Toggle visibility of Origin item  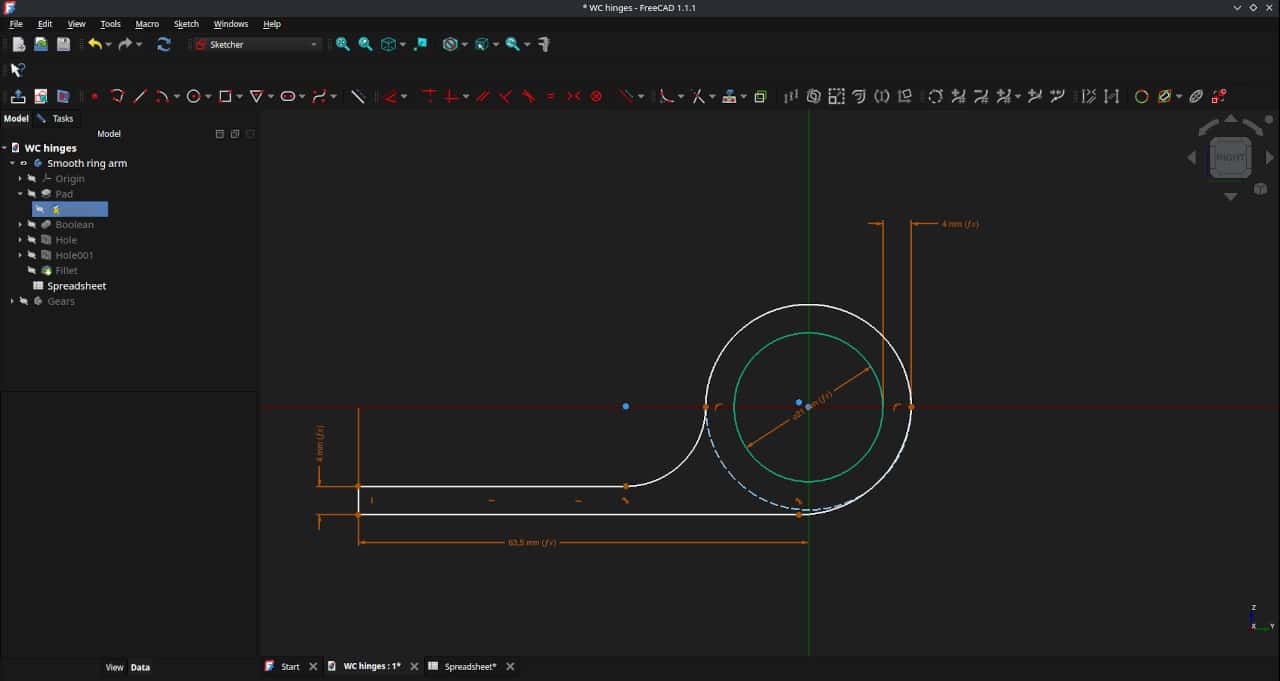tap(32, 179)
